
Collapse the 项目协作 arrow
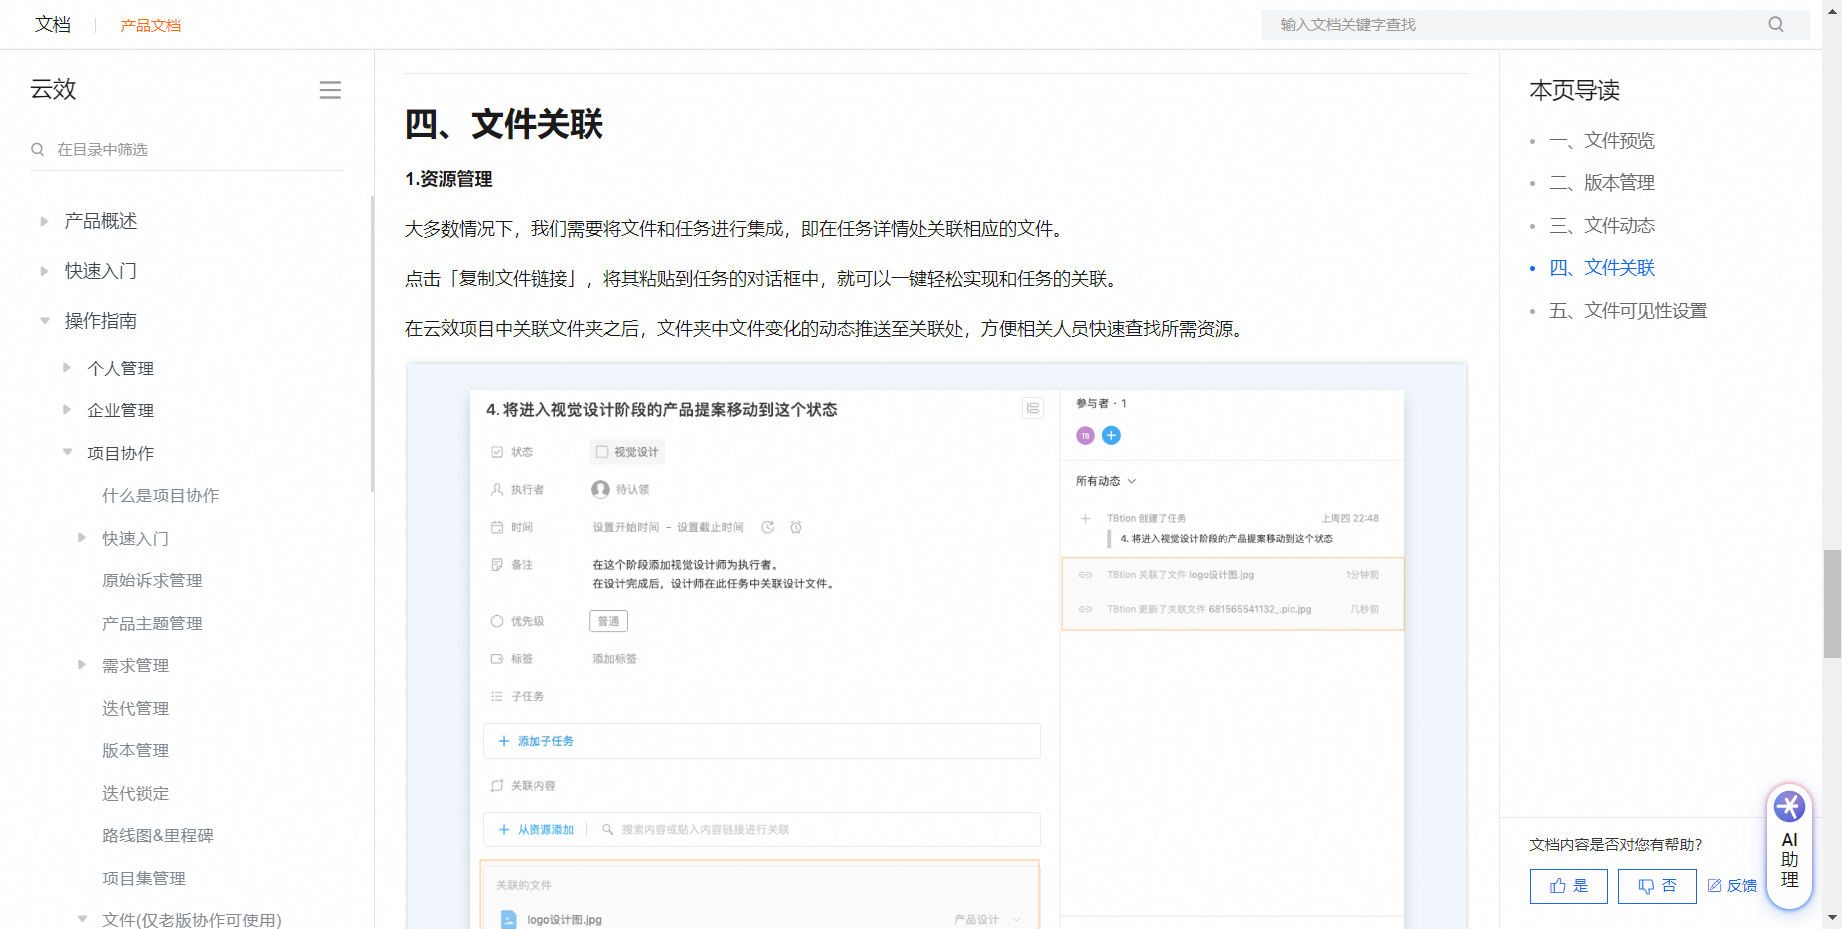67,453
